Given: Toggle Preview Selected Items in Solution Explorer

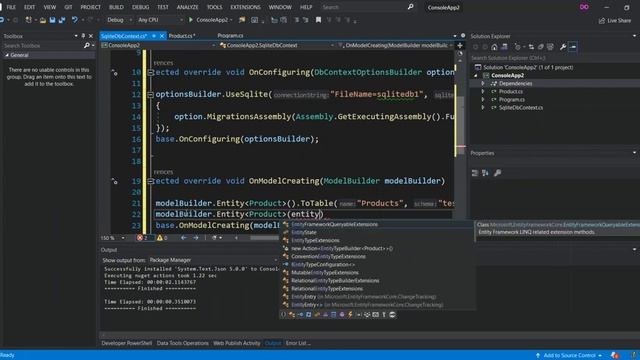Looking at the screenshot, I should (x=573, y=47).
